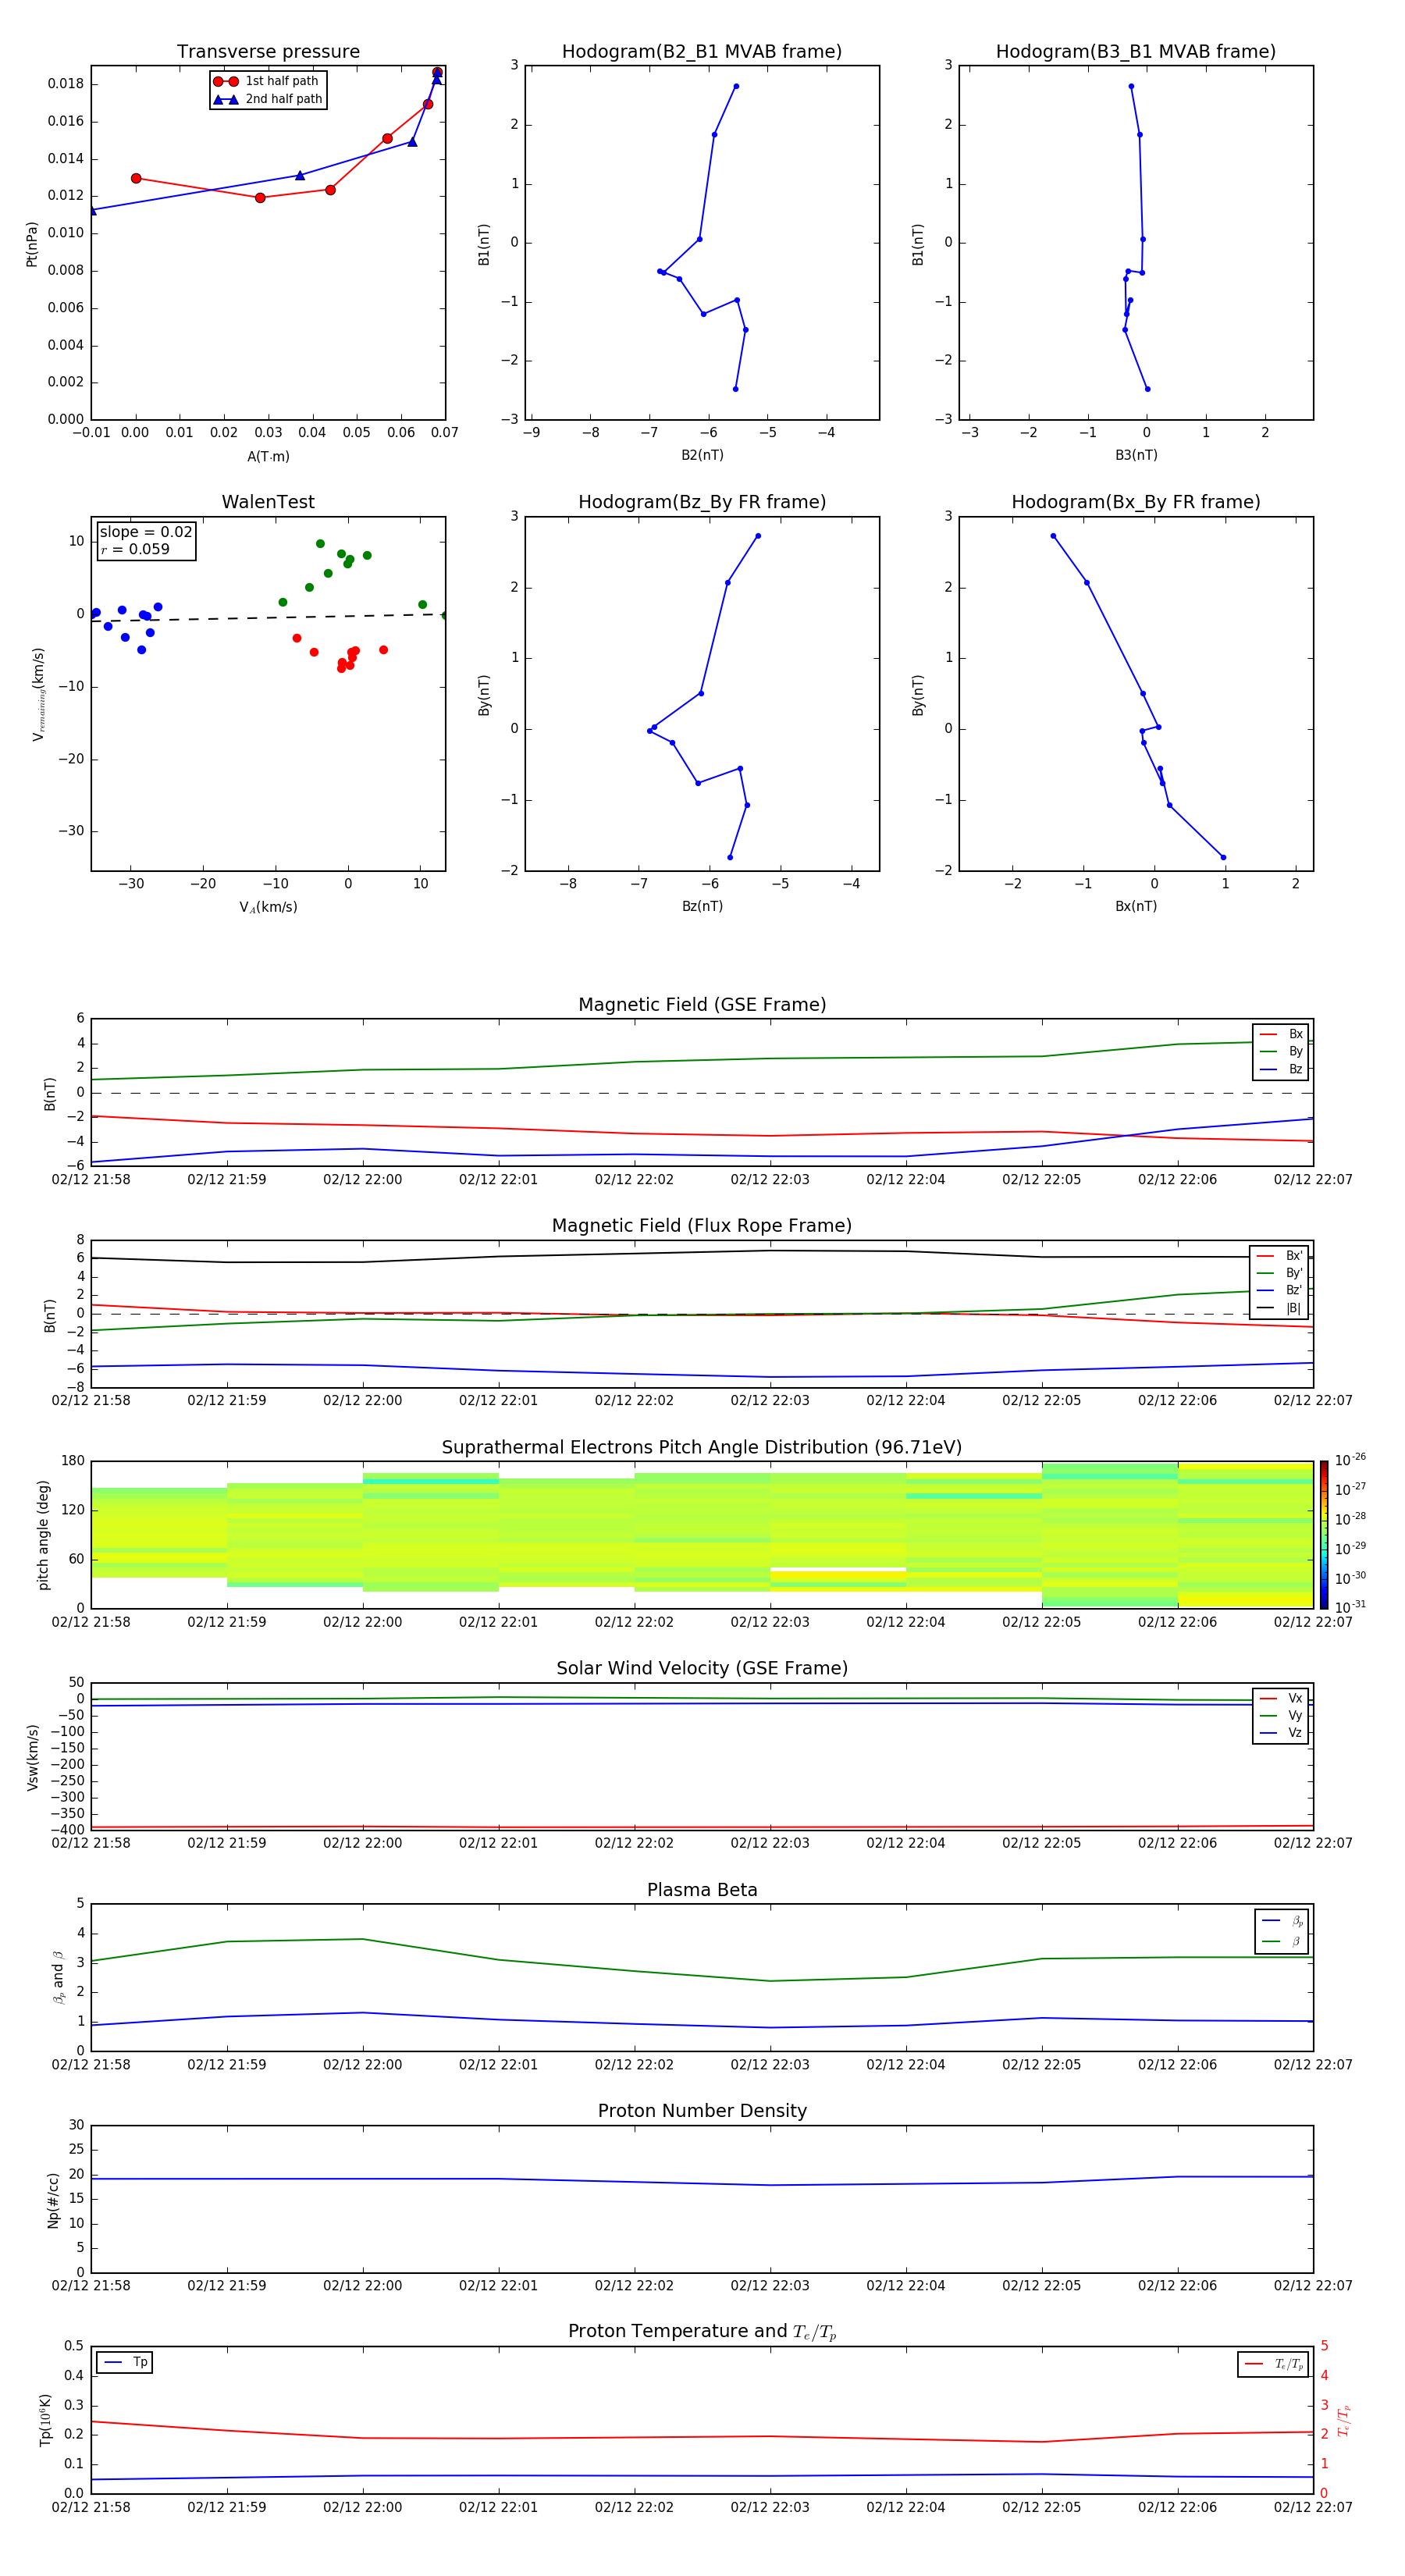Click the white gap in the pitch angle spectrogram
The image size is (1405, 2576).
tap(838, 1569)
